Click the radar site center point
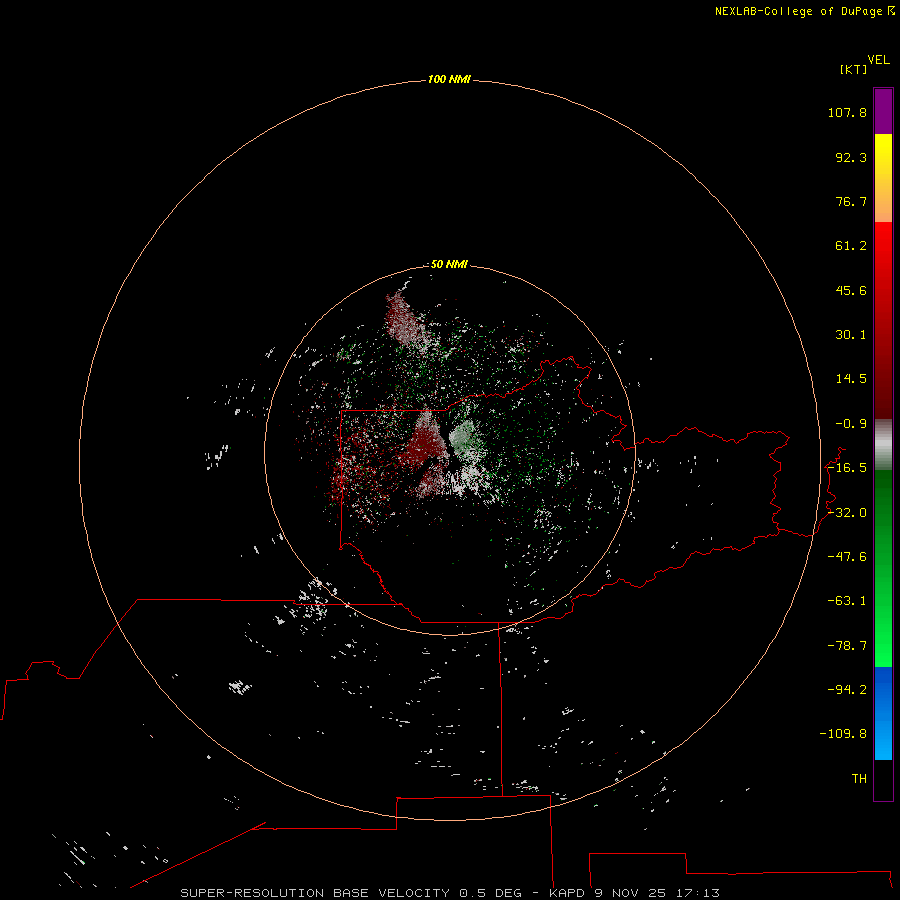The width and height of the screenshot is (900, 900). point(449,451)
